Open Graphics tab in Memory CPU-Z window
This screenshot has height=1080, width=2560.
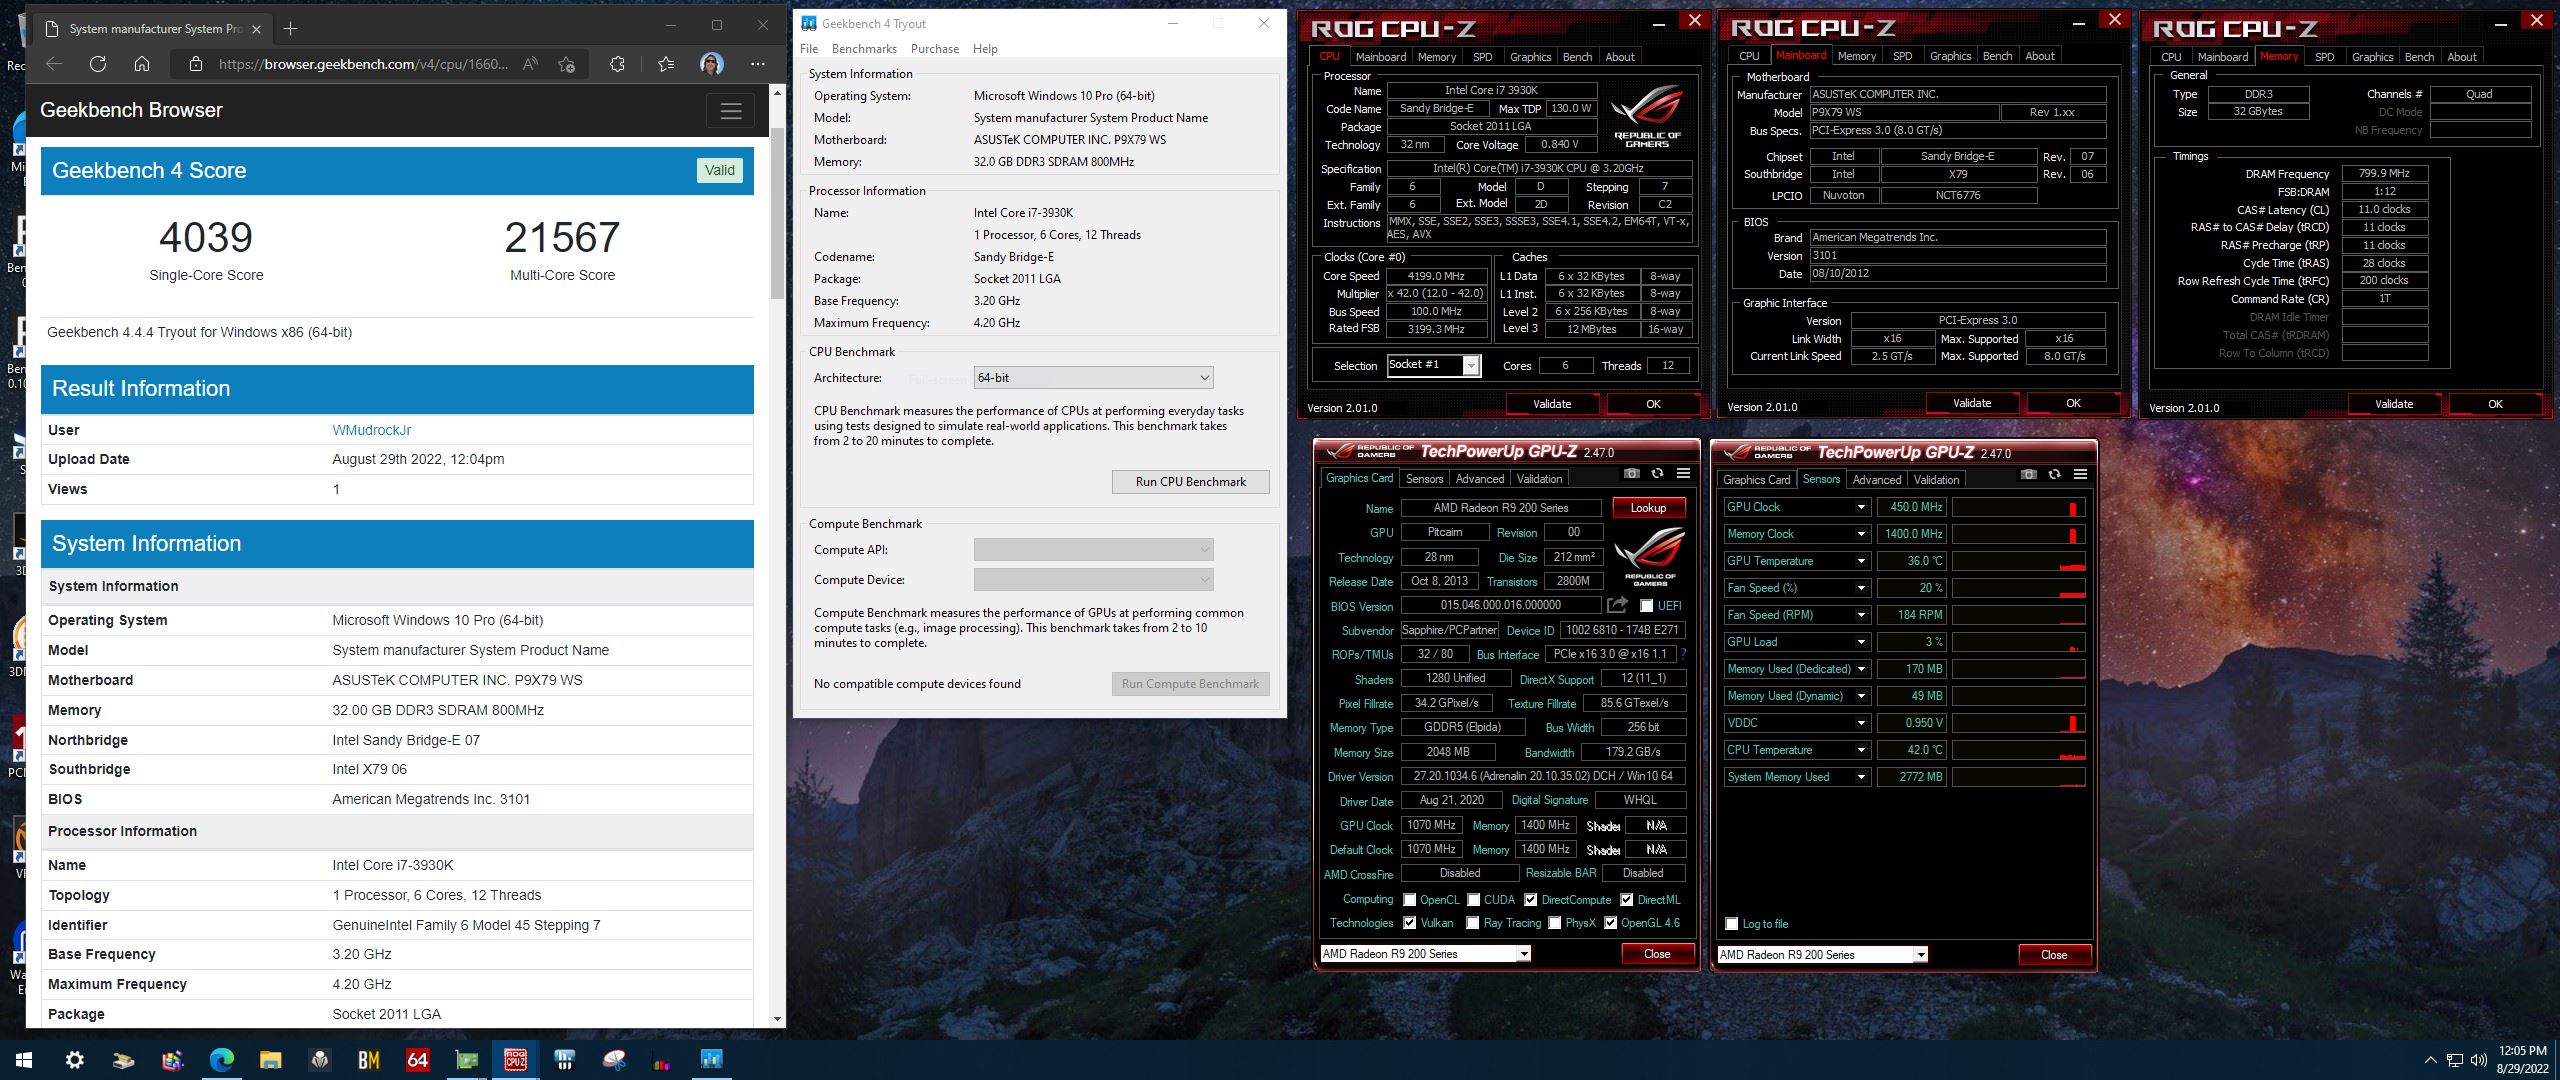click(2372, 57)
